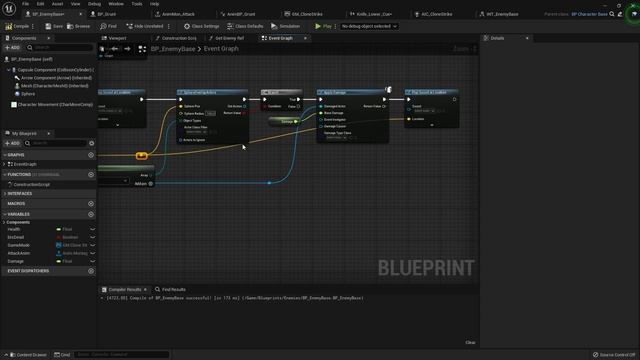Expand the Components variable category
The height and width of the screenshot is (360, 640).
coord(4,222)
